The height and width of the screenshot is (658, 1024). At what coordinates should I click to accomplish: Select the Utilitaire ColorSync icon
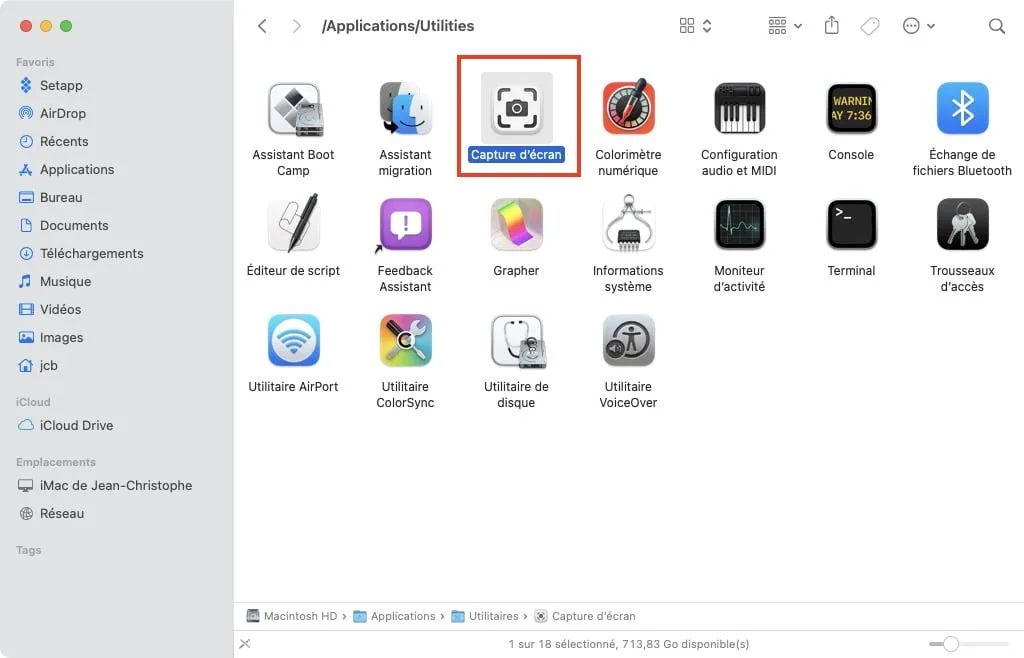coord(405,341)
